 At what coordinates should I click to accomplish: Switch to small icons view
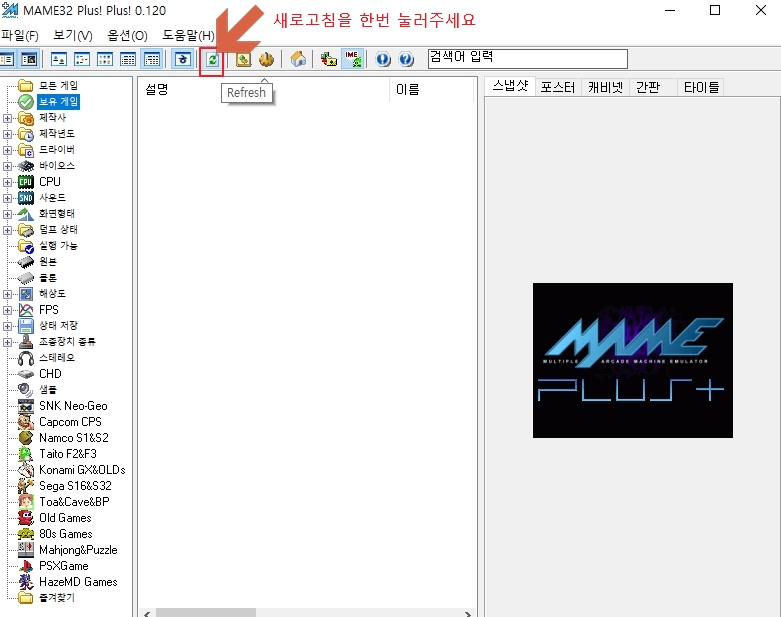coord(82,60)
